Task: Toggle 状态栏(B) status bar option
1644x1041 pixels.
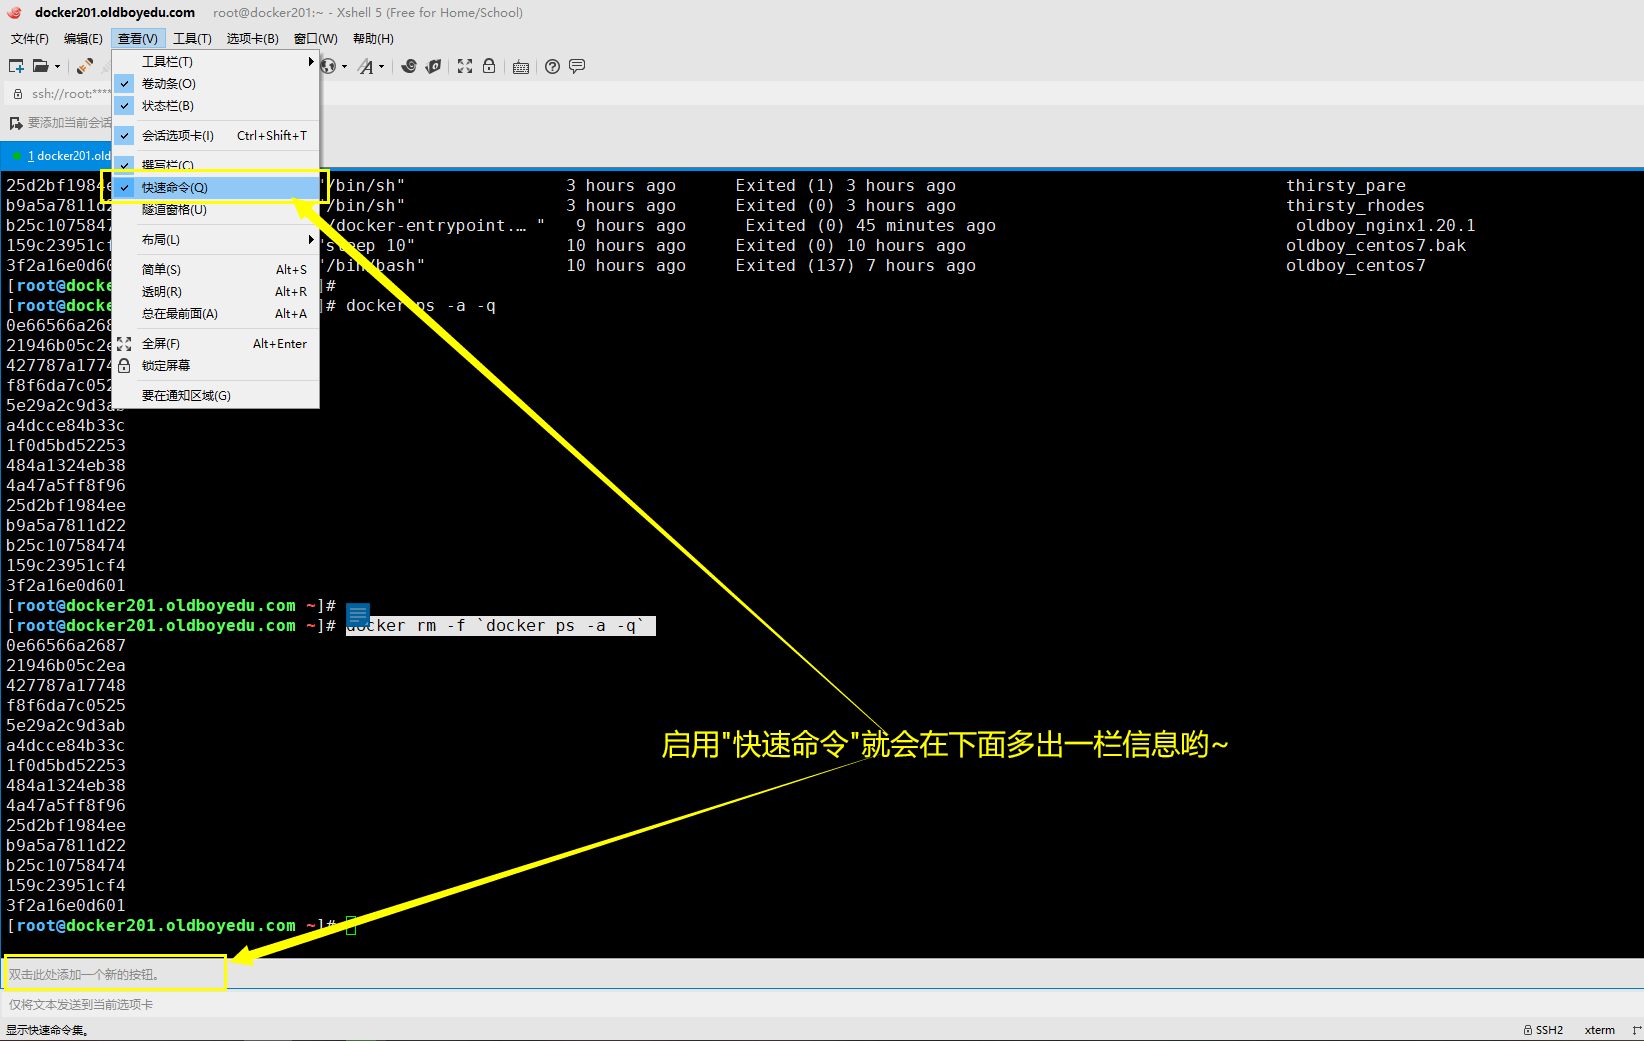Action: pos(168,106)
